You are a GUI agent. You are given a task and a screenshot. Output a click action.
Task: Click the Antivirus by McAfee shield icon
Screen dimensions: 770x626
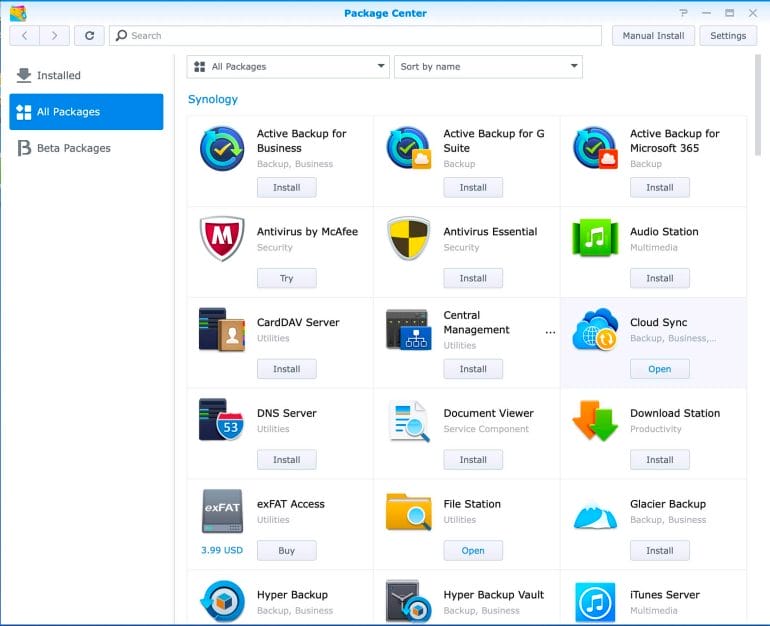tap(222, 239)
